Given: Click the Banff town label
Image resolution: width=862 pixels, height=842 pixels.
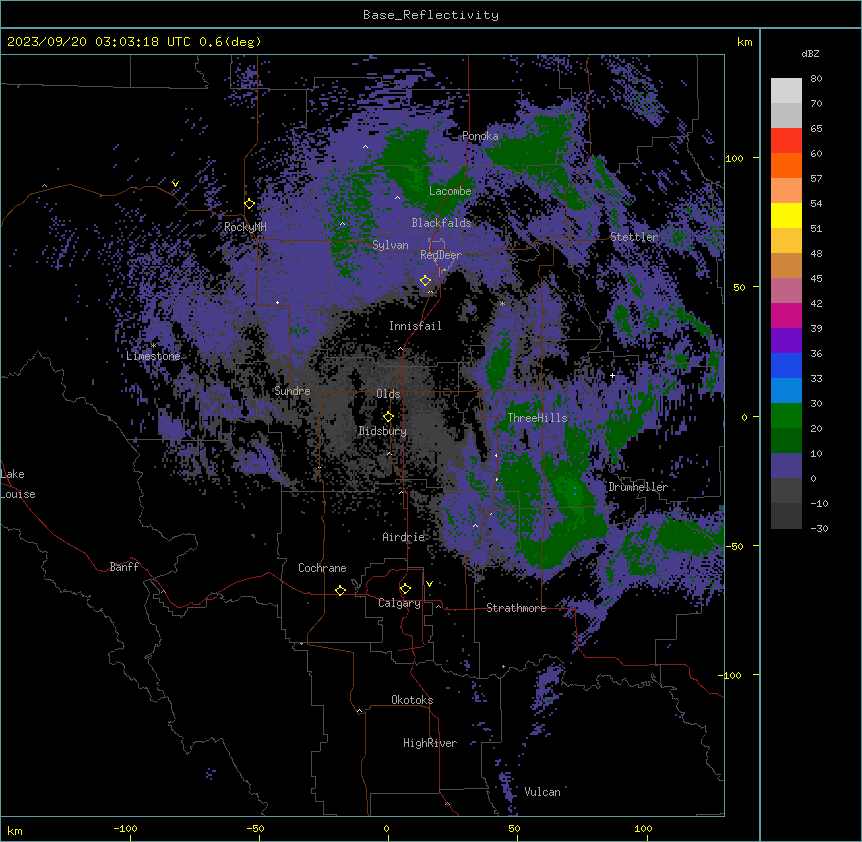Looking at the screenshot, I should coord(124,567).
